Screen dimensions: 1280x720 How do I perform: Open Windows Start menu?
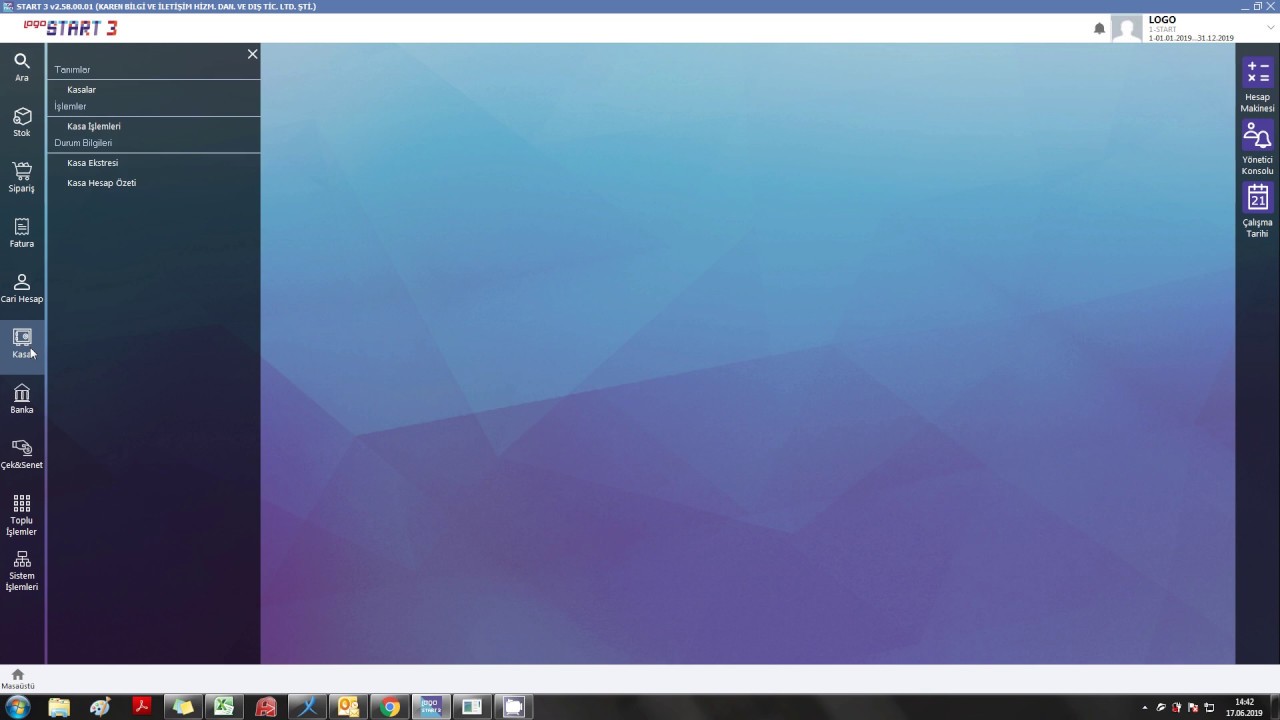pos(17,707)
